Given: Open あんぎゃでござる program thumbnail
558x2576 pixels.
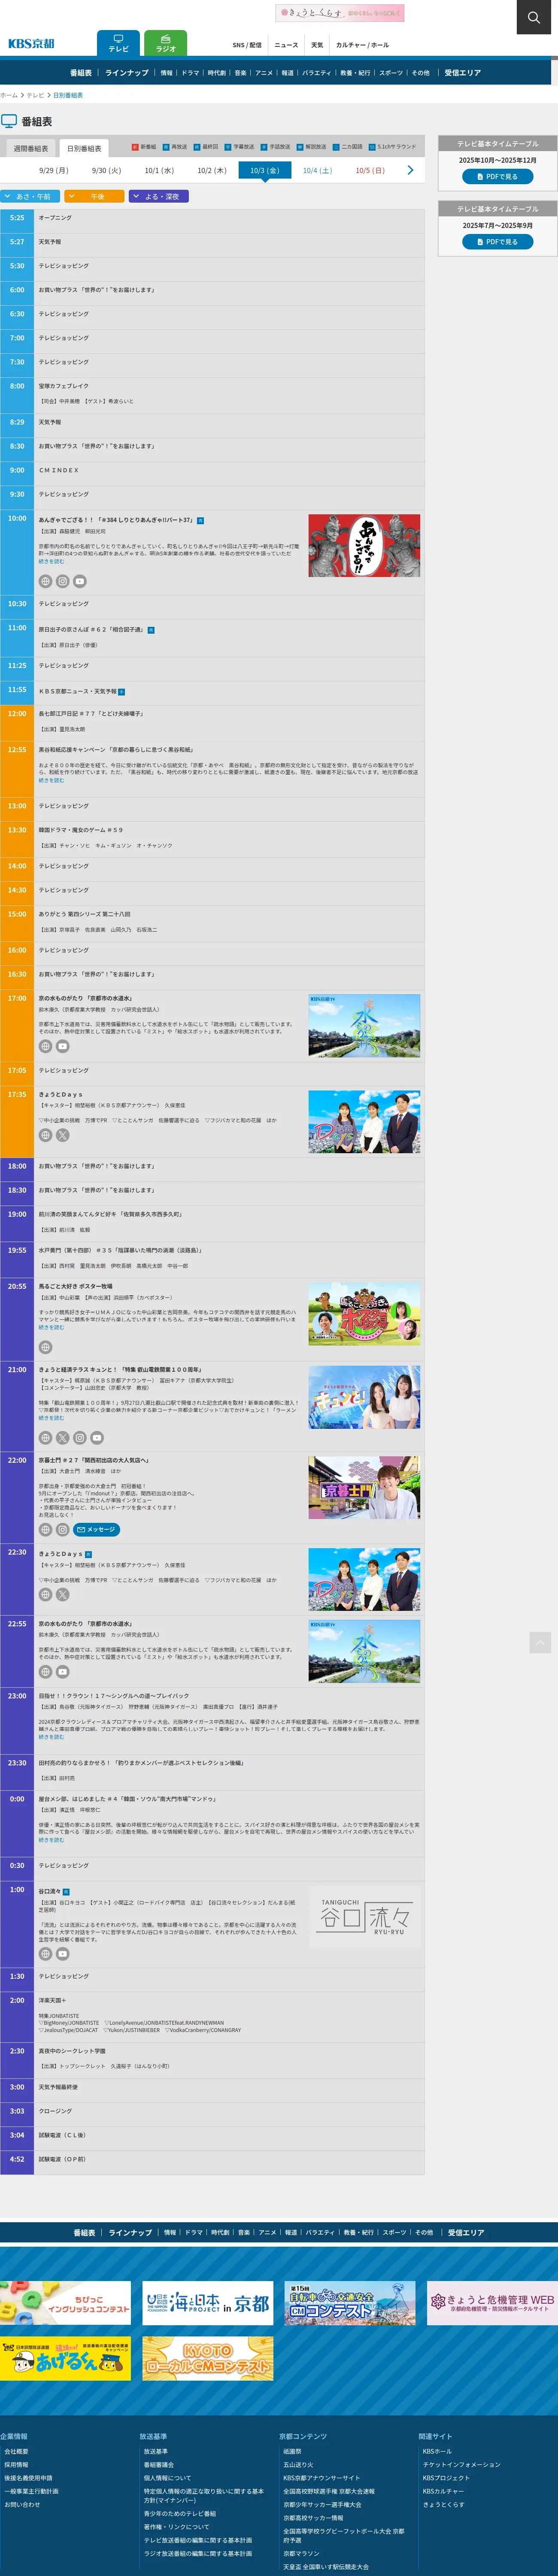Looking at the screenshot, I should [364, 546].
